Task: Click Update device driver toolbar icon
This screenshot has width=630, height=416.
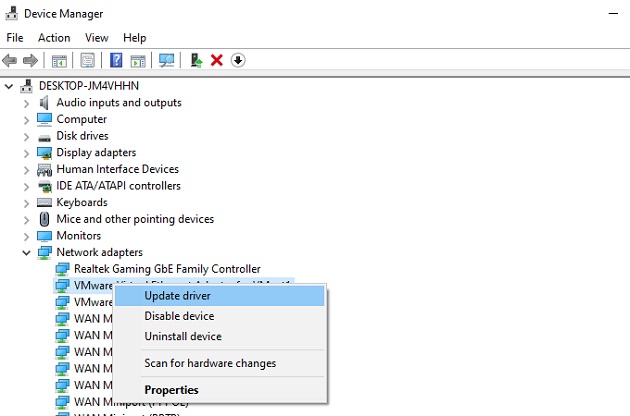Action: click(x=196, y=60)
